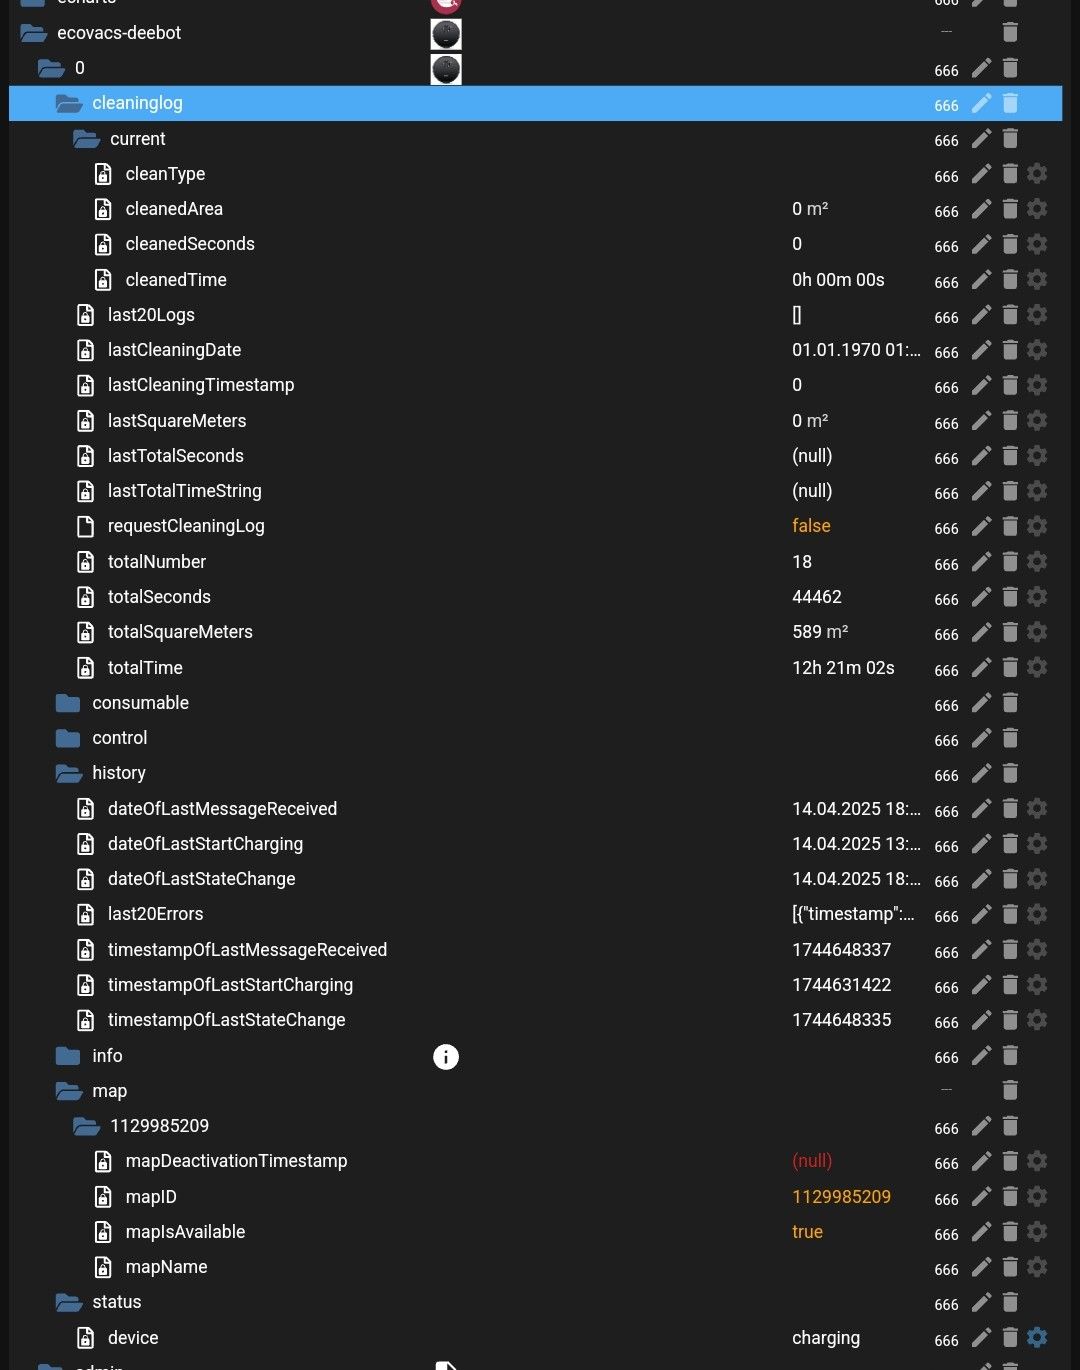Image resolution: width=1080 pixels, height=1370 pixels.
Task: Collapse the map folder
Action: coord(68,1091)
